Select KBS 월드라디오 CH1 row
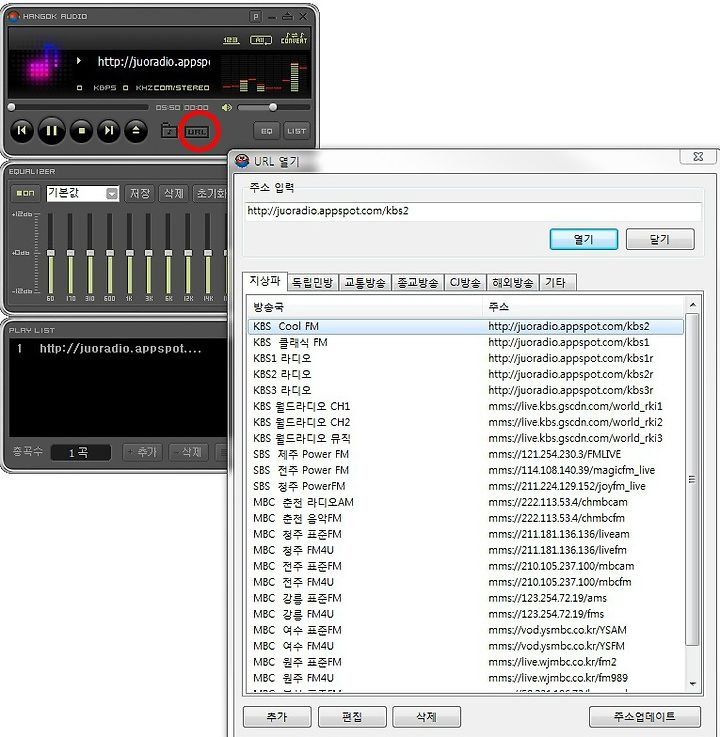This screenshot has height=737, width=720. 466,406
